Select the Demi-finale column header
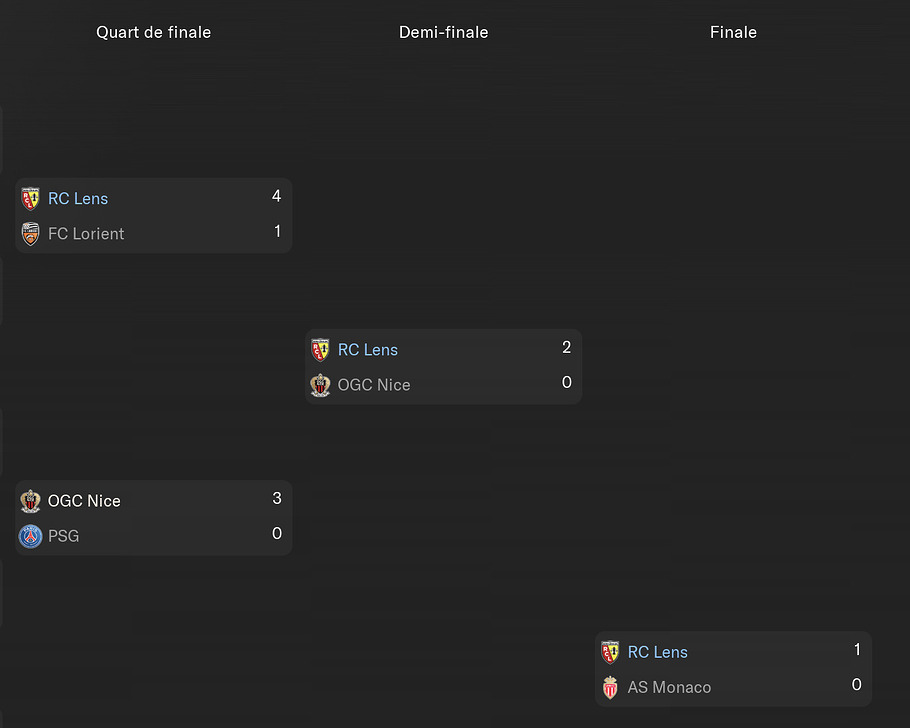The width and height of the screenshot is (910, 728). point(443,32)
